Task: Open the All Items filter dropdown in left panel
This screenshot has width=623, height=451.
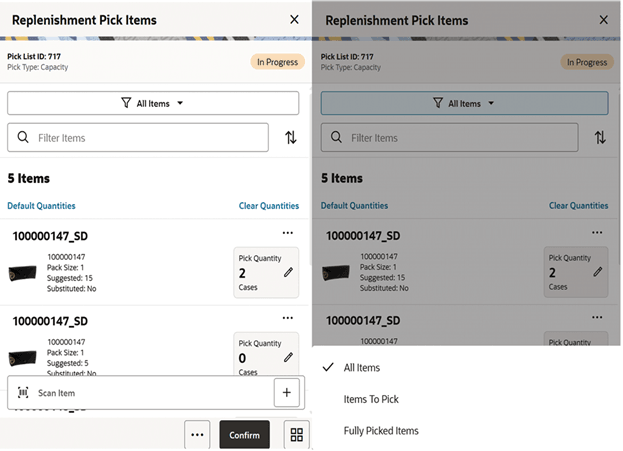Action: [153, 103]
